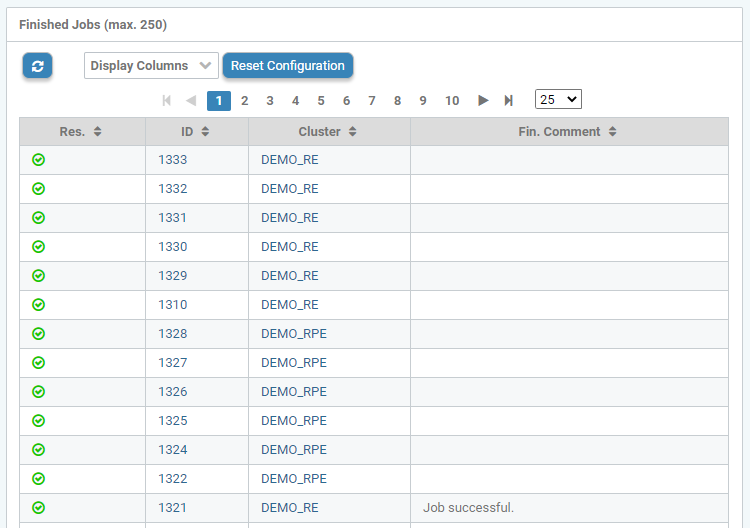Open the Display Columns dropdown
This screenshot has width=750, height=528.
point(150,66)
